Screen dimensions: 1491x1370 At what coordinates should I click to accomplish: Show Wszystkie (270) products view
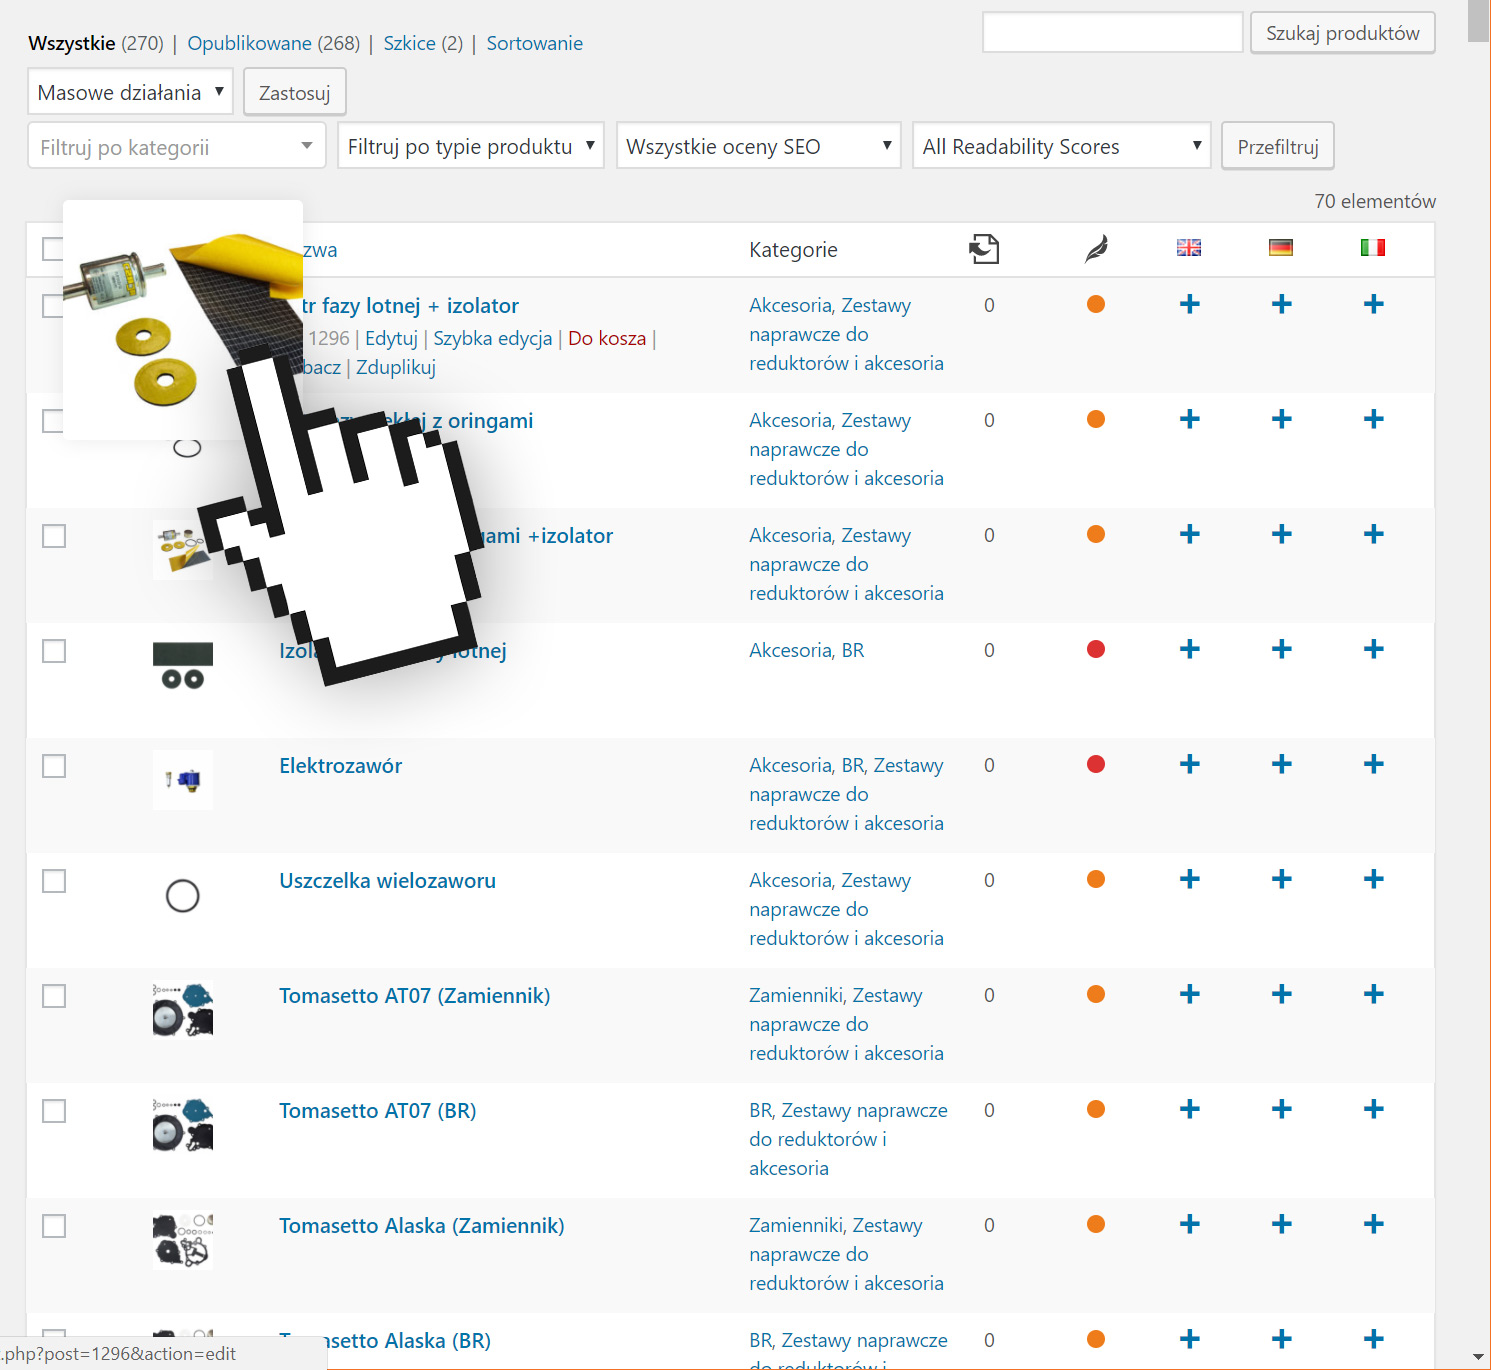96,43
